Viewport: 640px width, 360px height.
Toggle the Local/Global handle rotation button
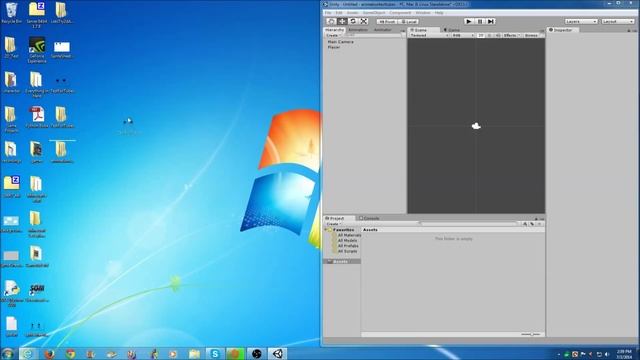point(408,21)
